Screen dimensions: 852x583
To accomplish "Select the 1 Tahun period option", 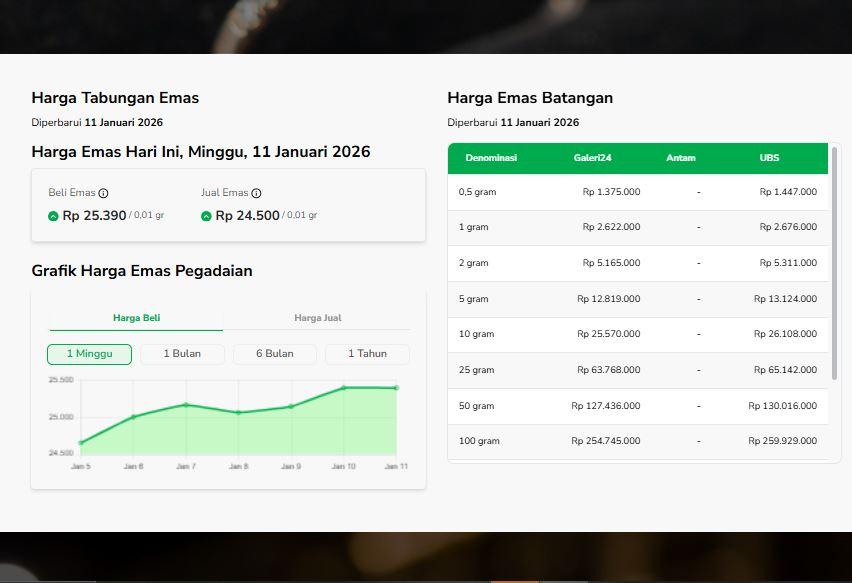I will [366, 353].
